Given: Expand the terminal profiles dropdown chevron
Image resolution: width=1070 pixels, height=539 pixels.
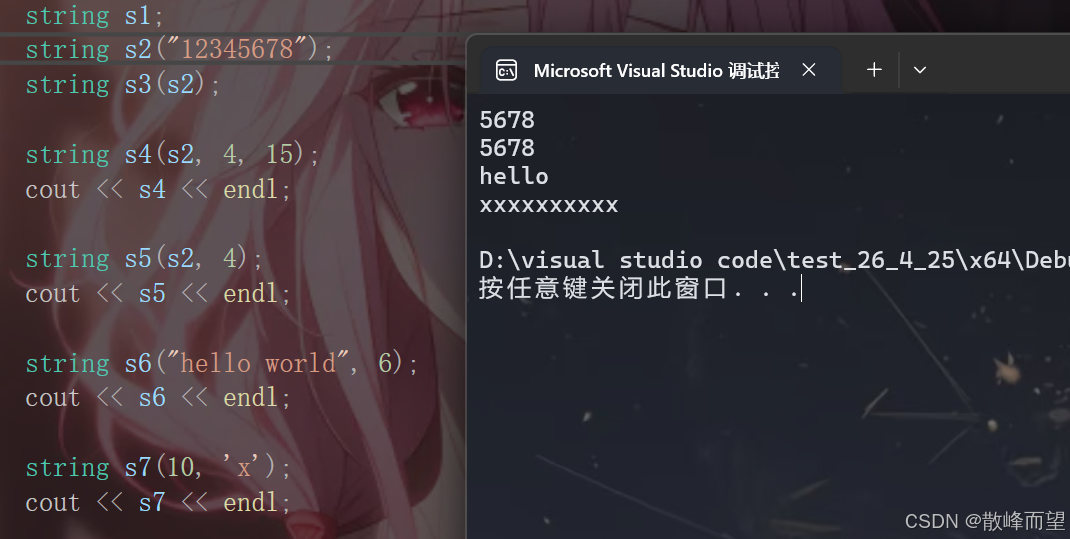Looking at the screenshot, I should pos(920,70).
